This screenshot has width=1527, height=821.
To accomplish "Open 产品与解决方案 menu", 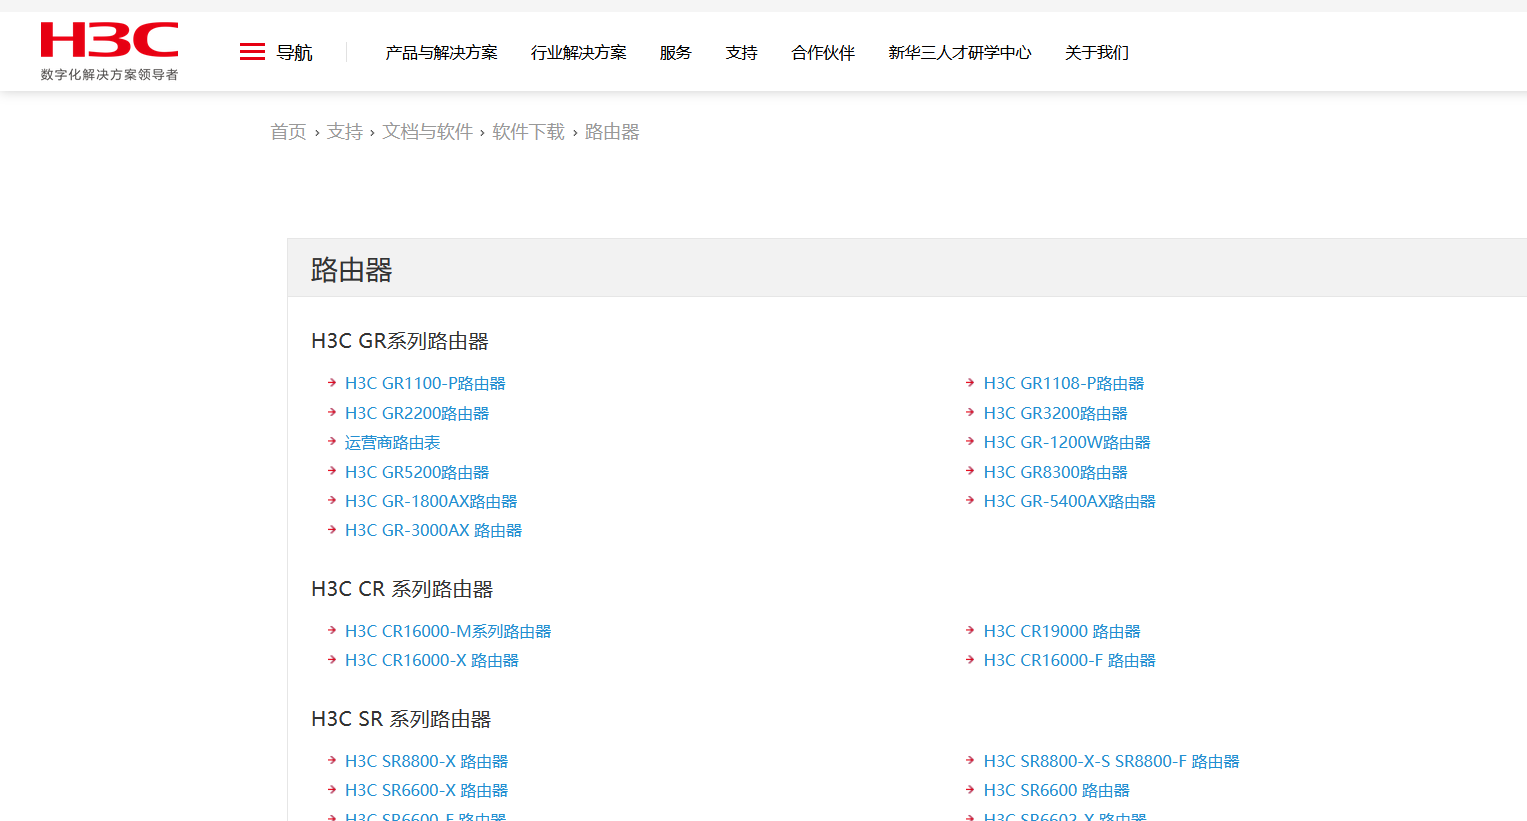I will coord(441,53).
